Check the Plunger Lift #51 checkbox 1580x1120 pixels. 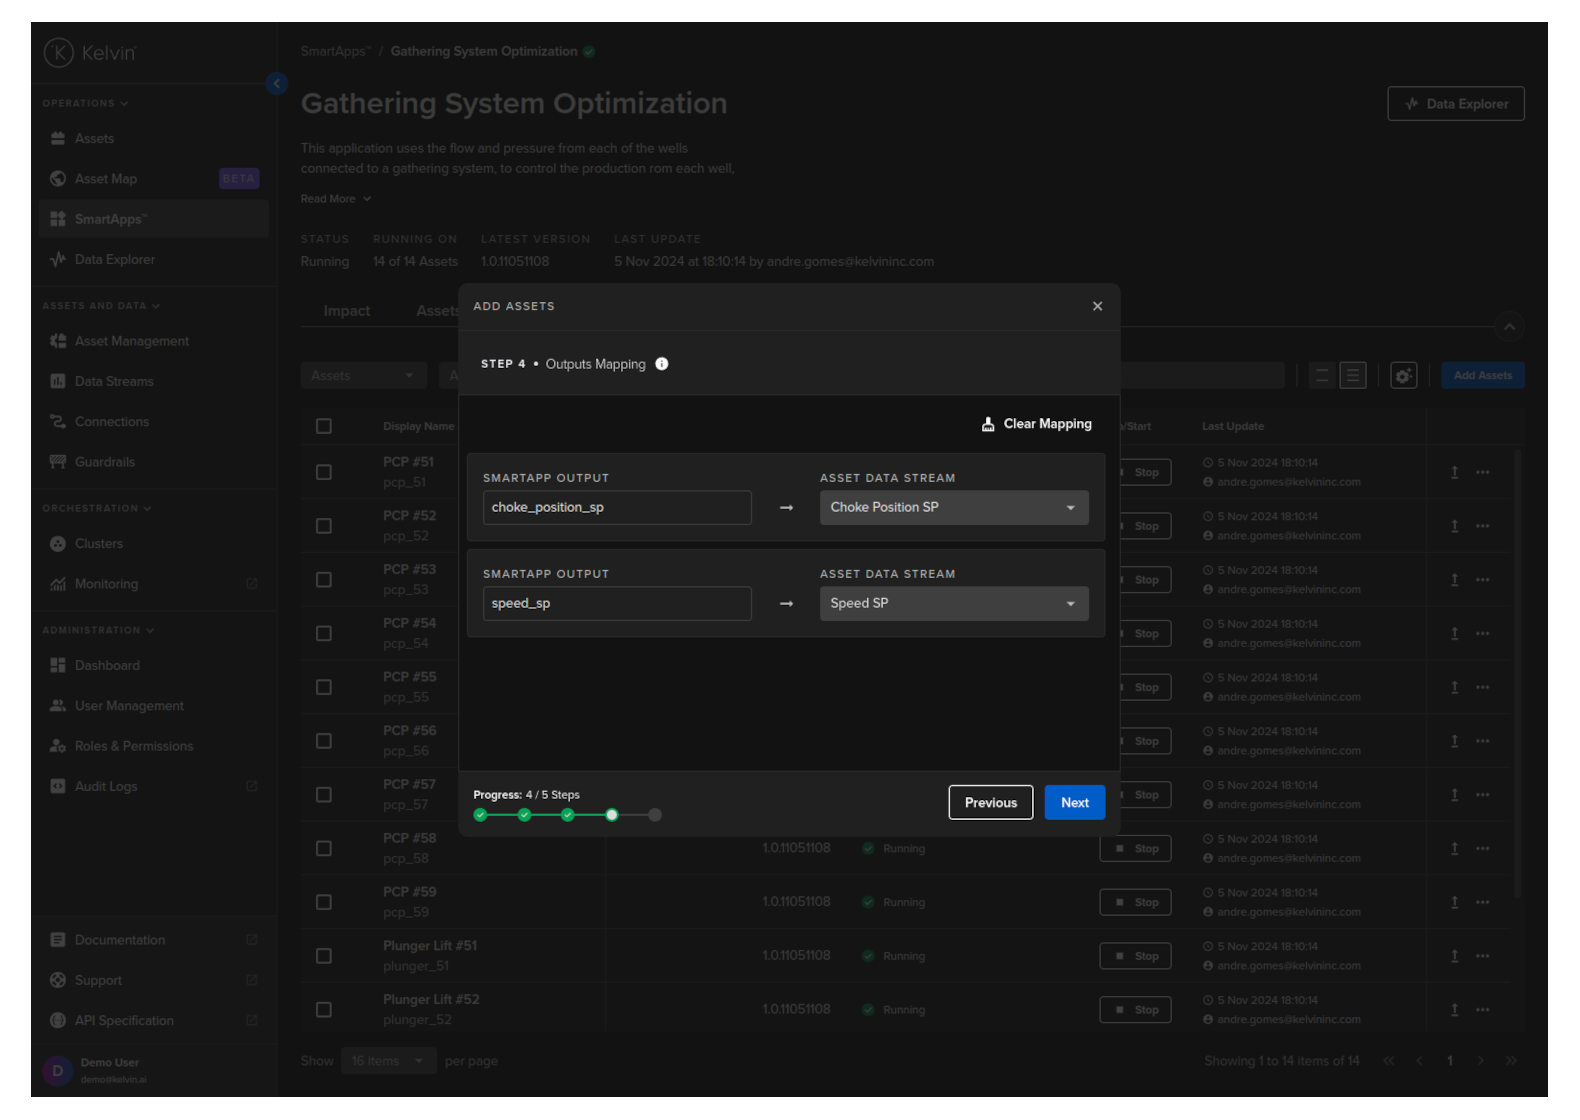(x=324, y=956)
